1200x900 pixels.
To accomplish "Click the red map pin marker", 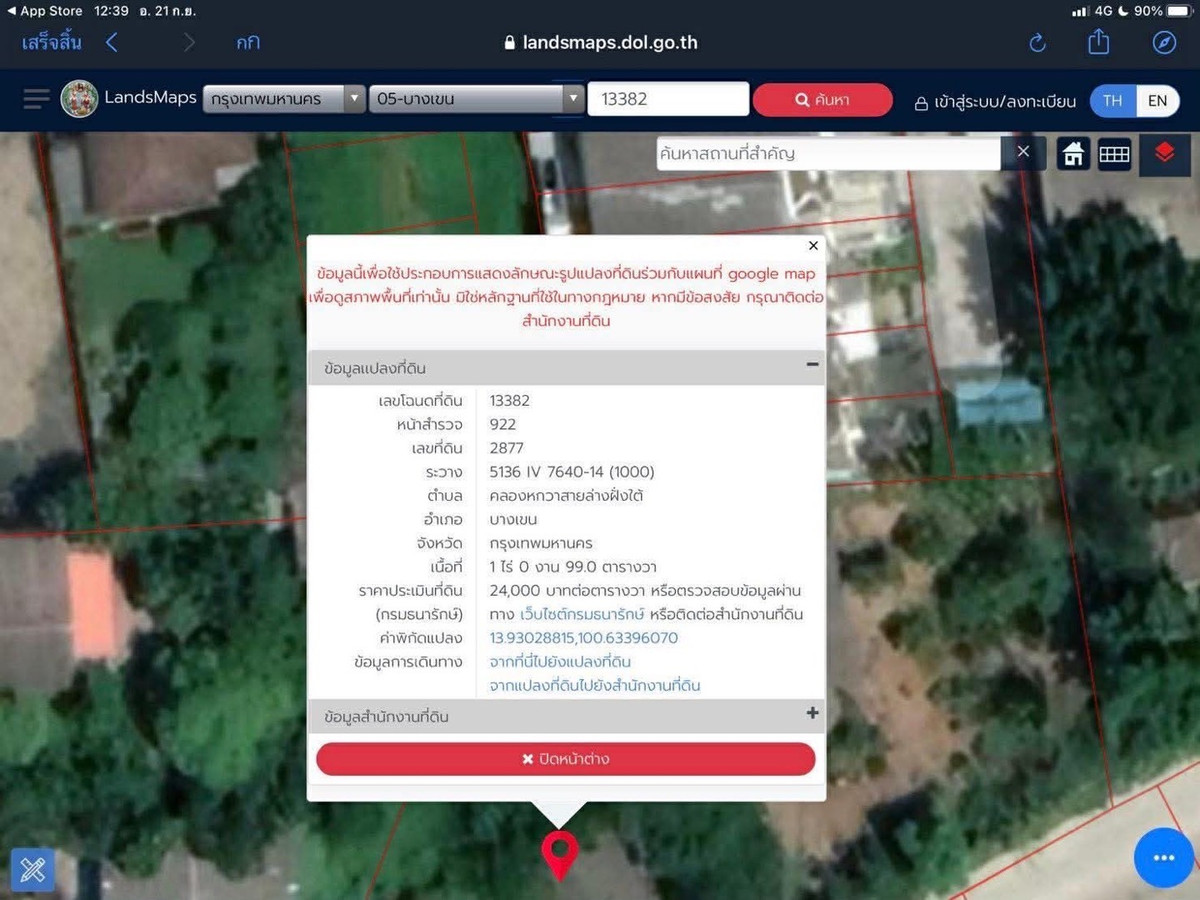I will 559,853.
